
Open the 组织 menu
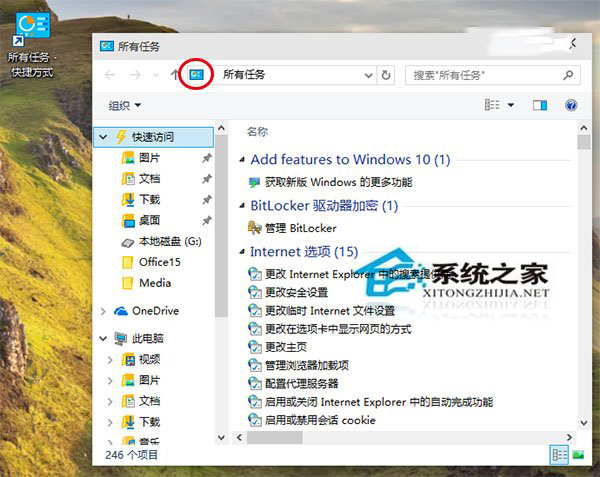(124, 105)
